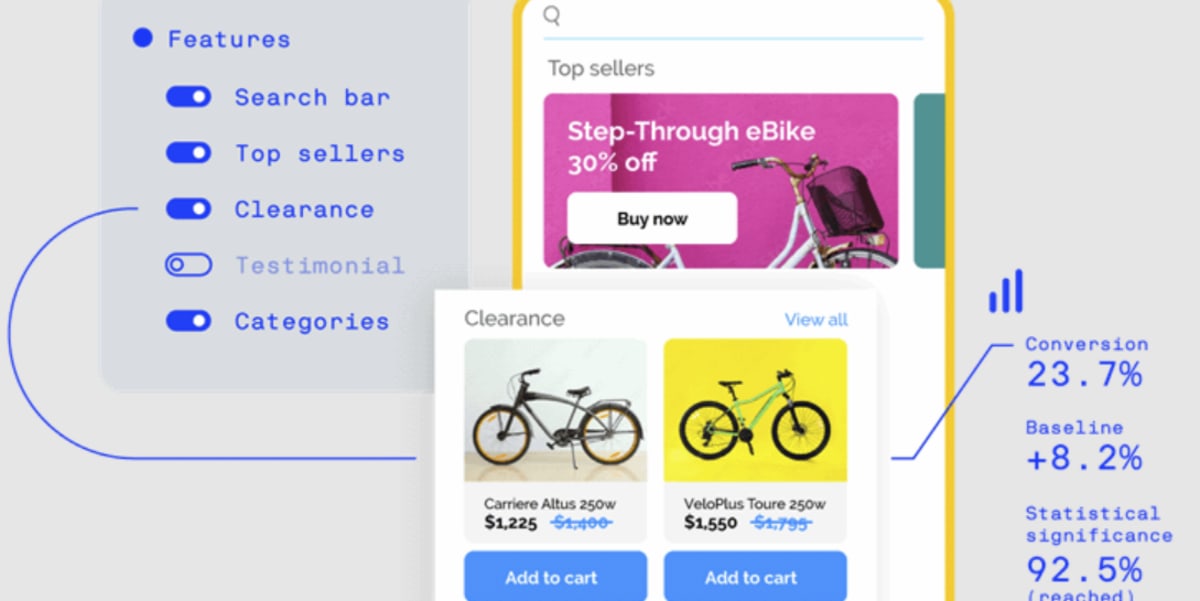This screenshot has width=1200, height=601.
Task: Open the View all link for Clearance
Action: pyautogui.click(x=816, y=318)
